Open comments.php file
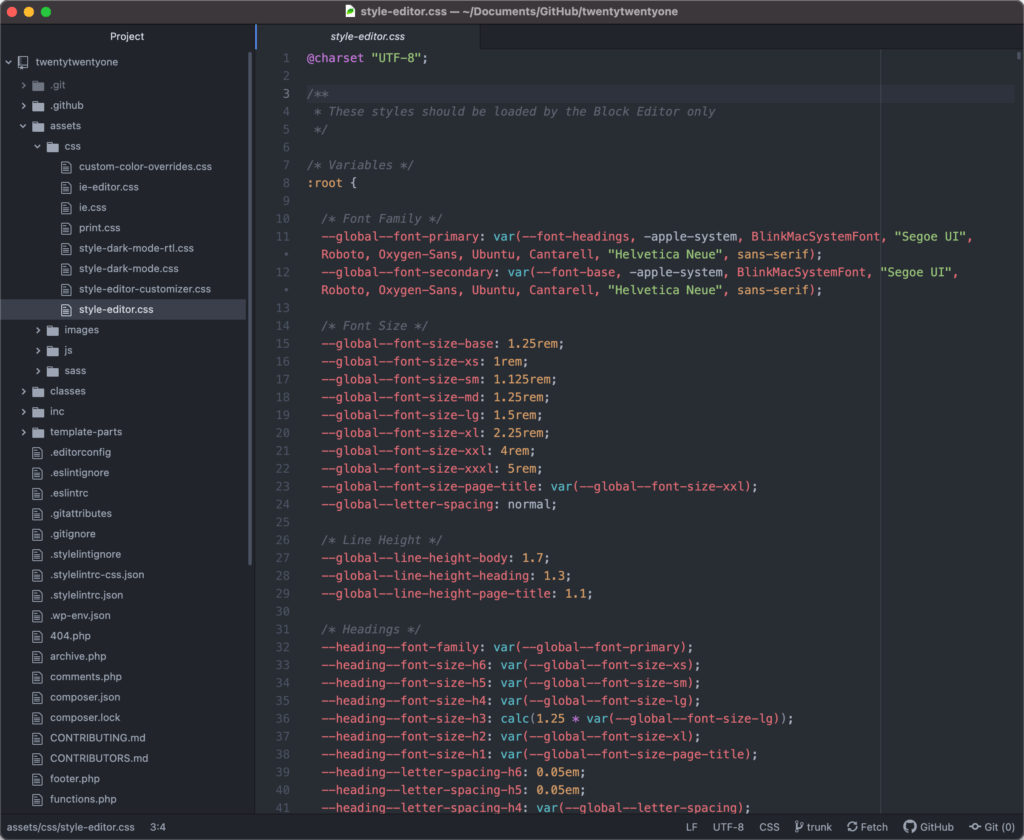This screenshot has height=840, width=1024. tap(86, 677)
